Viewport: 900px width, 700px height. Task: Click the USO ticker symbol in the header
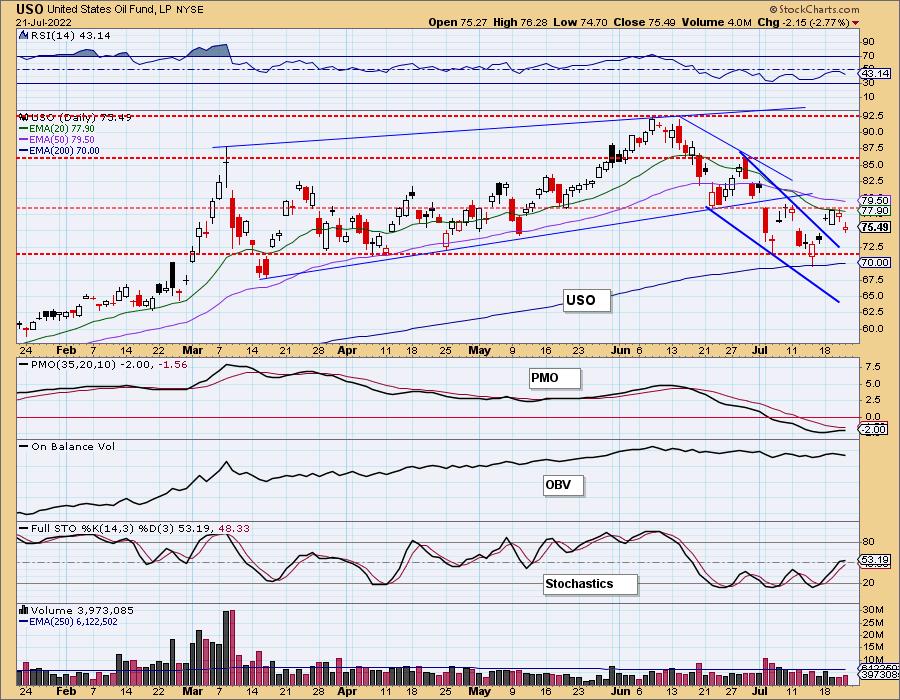(30, 9)
